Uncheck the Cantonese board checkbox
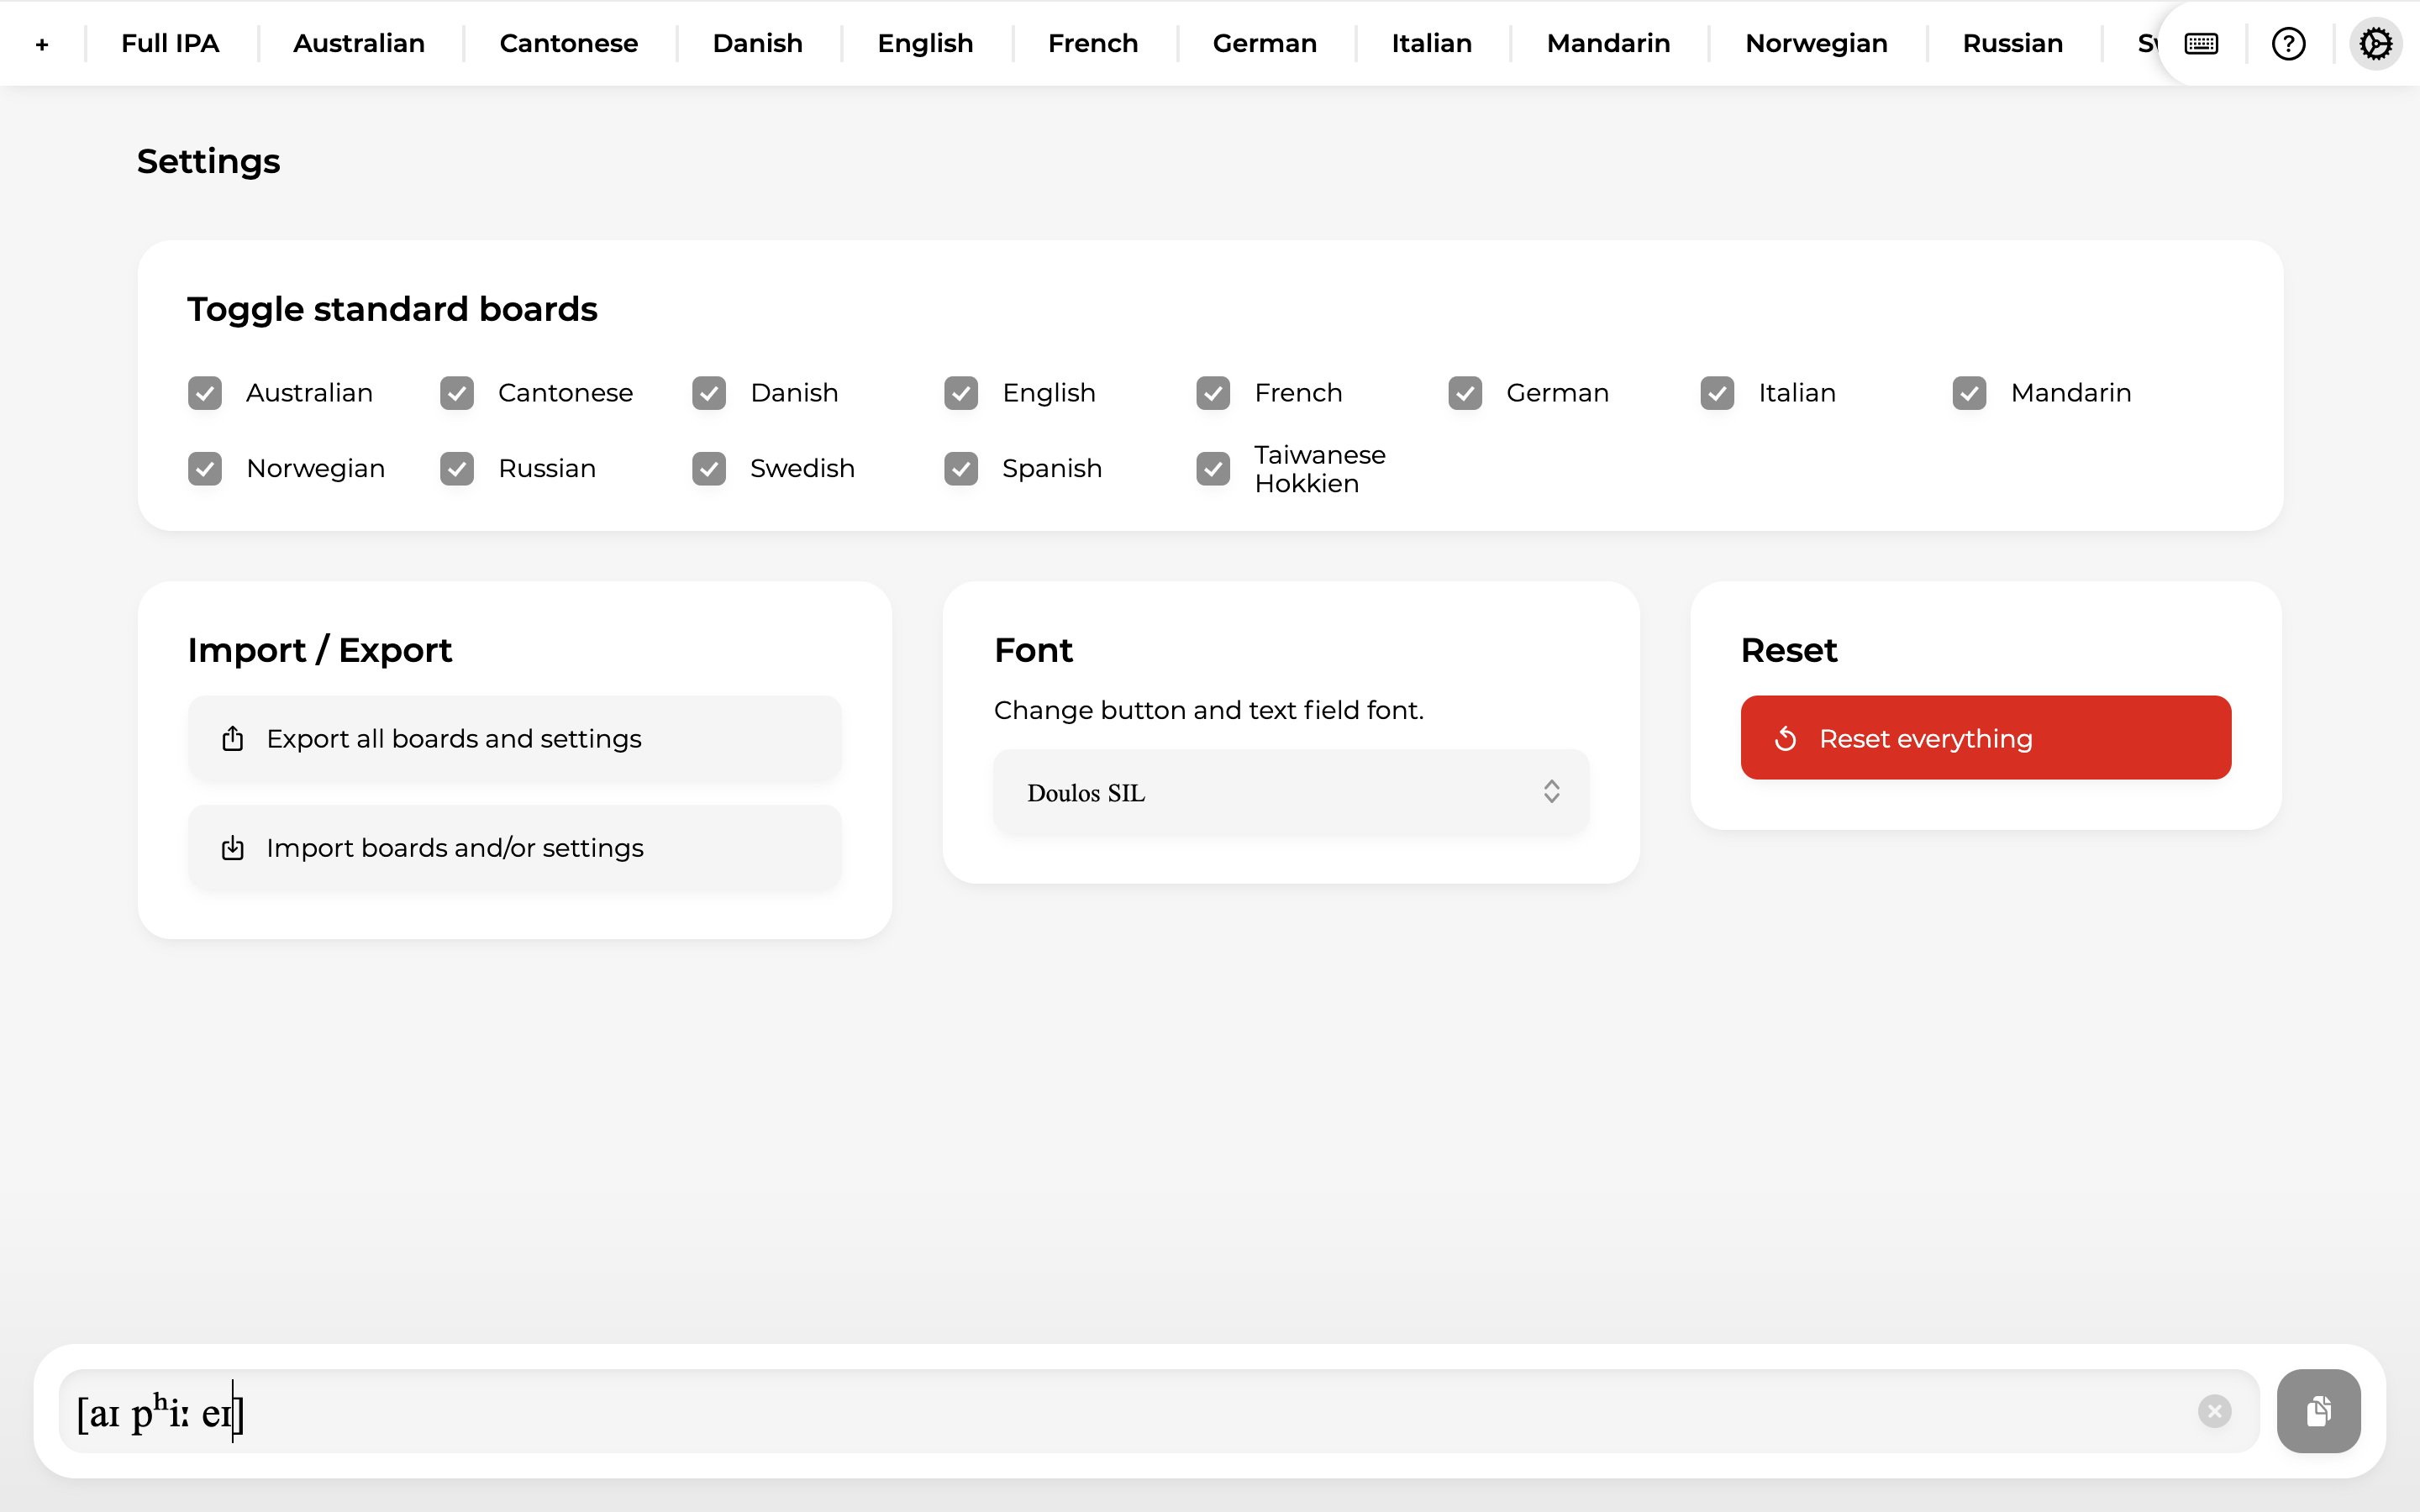 click(x=457, y=393)
